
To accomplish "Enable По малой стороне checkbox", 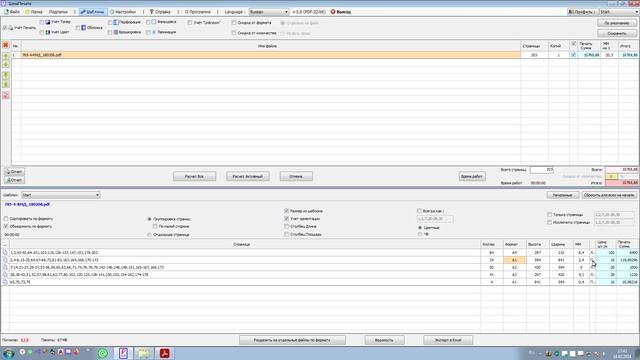I will tap(155, 226).
